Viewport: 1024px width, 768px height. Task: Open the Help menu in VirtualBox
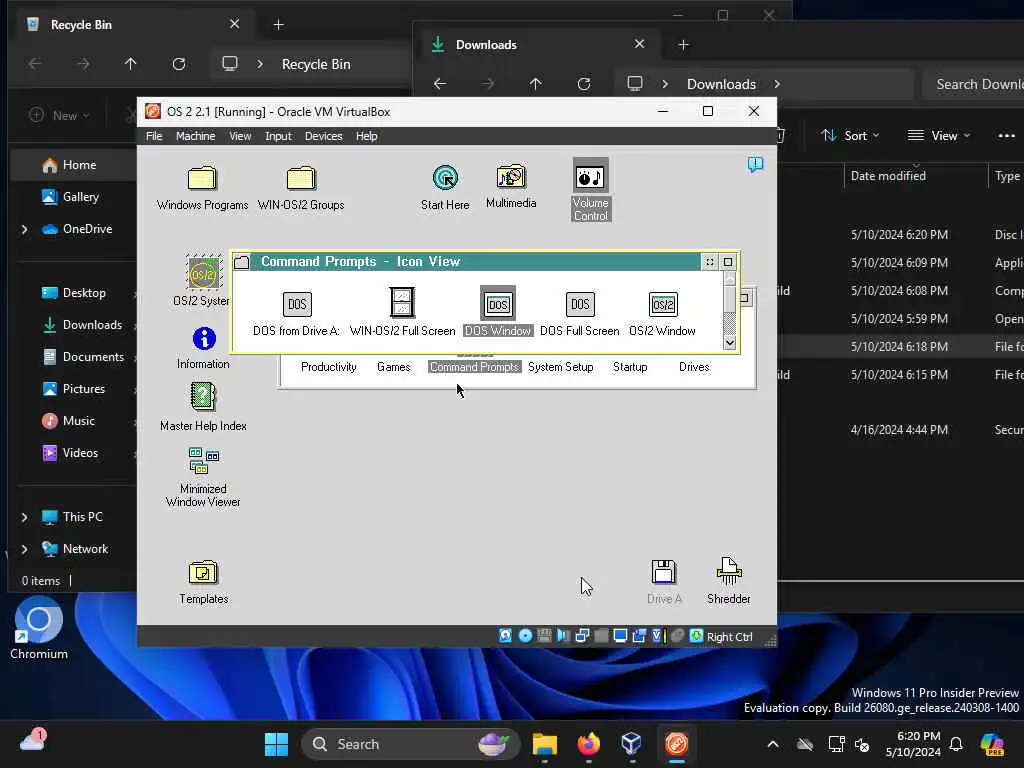coord(366,136)
